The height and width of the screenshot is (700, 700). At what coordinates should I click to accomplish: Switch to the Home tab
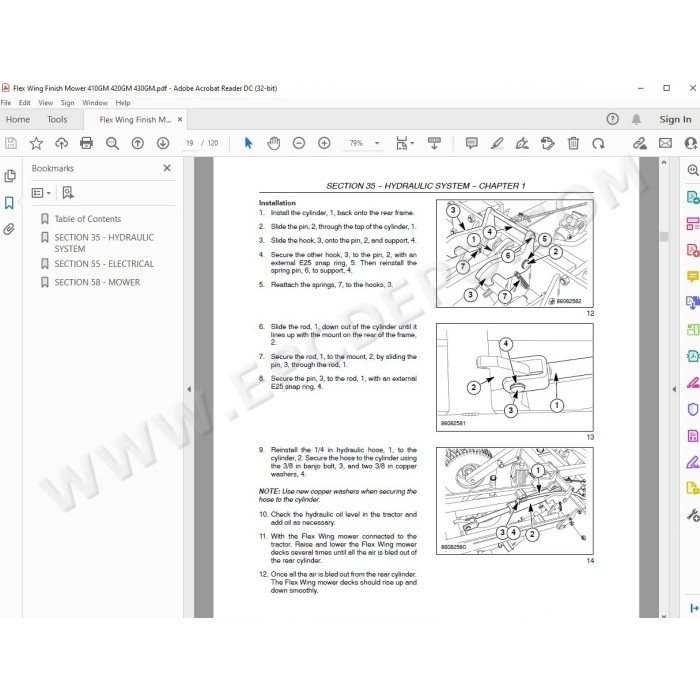[18, 120]
